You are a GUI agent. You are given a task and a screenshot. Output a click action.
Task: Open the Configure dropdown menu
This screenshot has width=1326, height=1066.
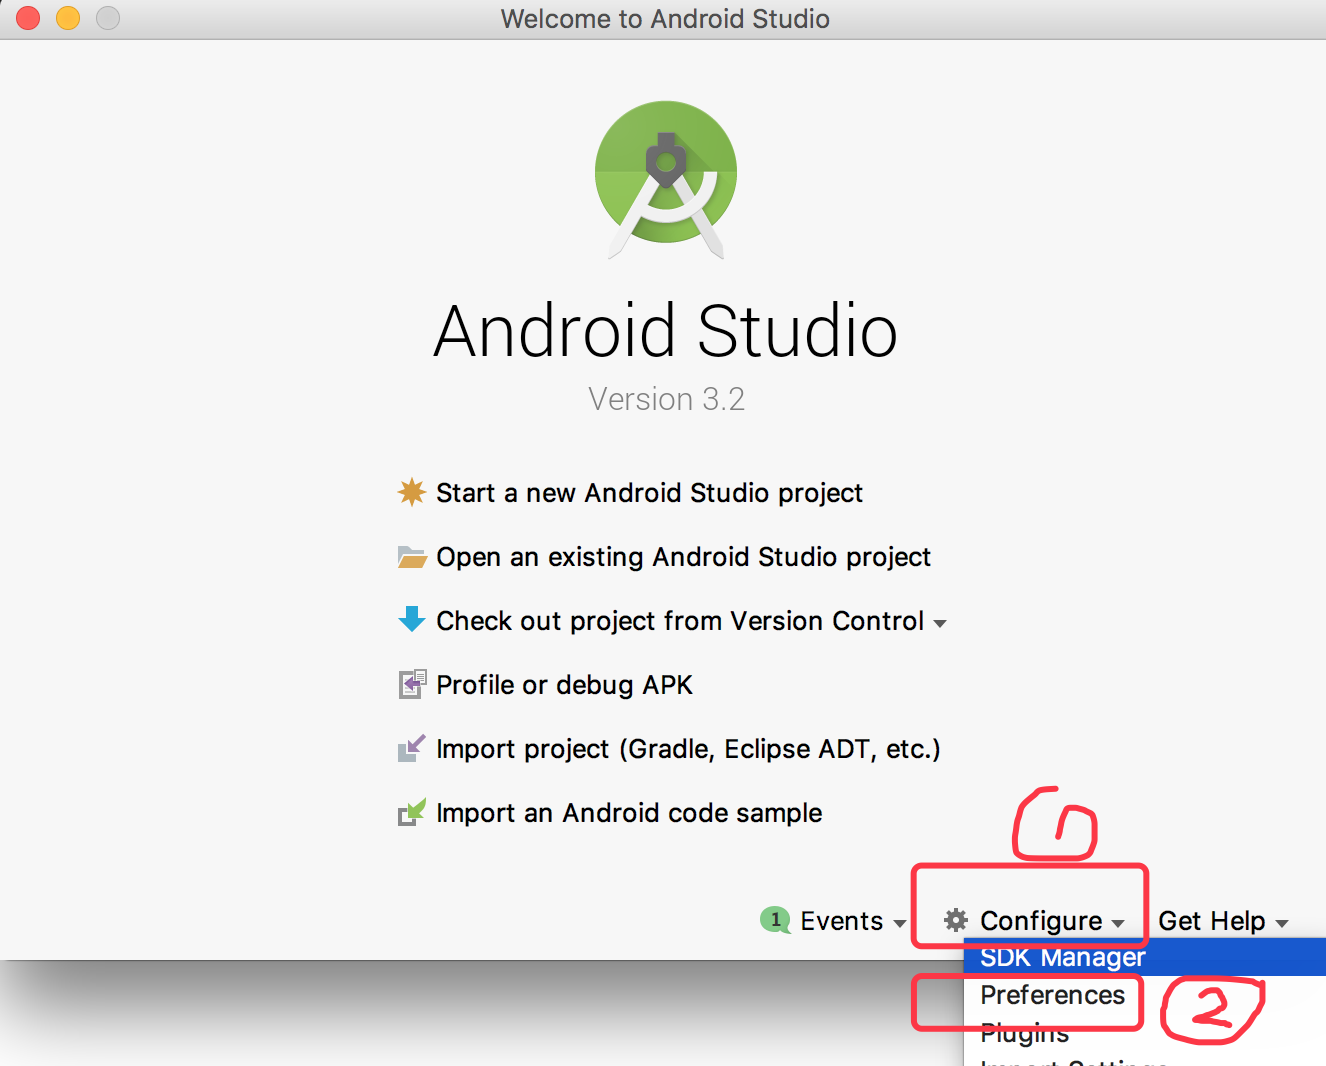coord(1043,921)
